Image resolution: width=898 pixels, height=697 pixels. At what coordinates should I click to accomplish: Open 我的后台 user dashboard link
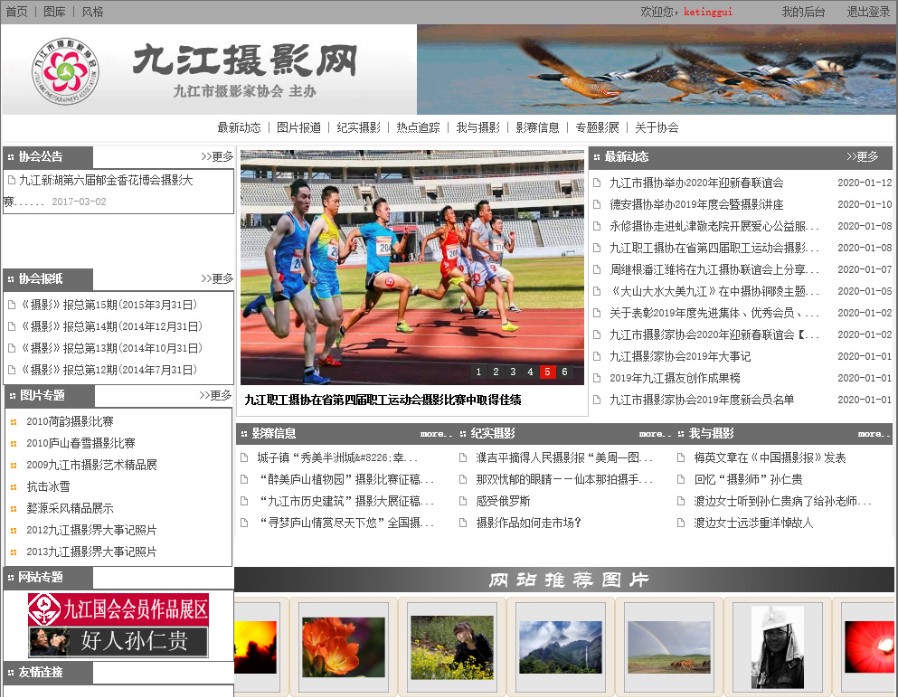(x=803, y=12)
